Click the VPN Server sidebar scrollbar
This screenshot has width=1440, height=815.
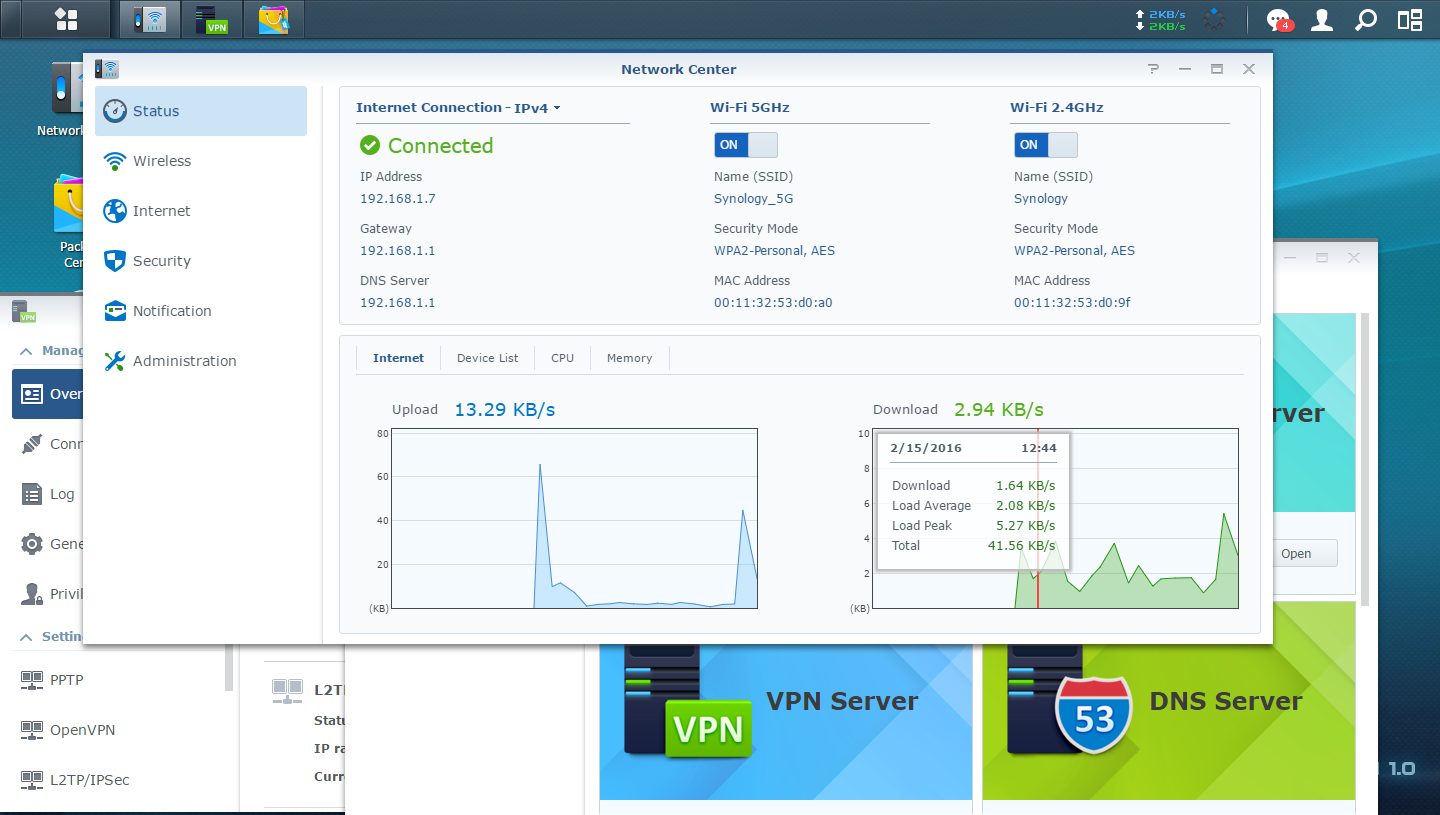click(x=229, y=670)
